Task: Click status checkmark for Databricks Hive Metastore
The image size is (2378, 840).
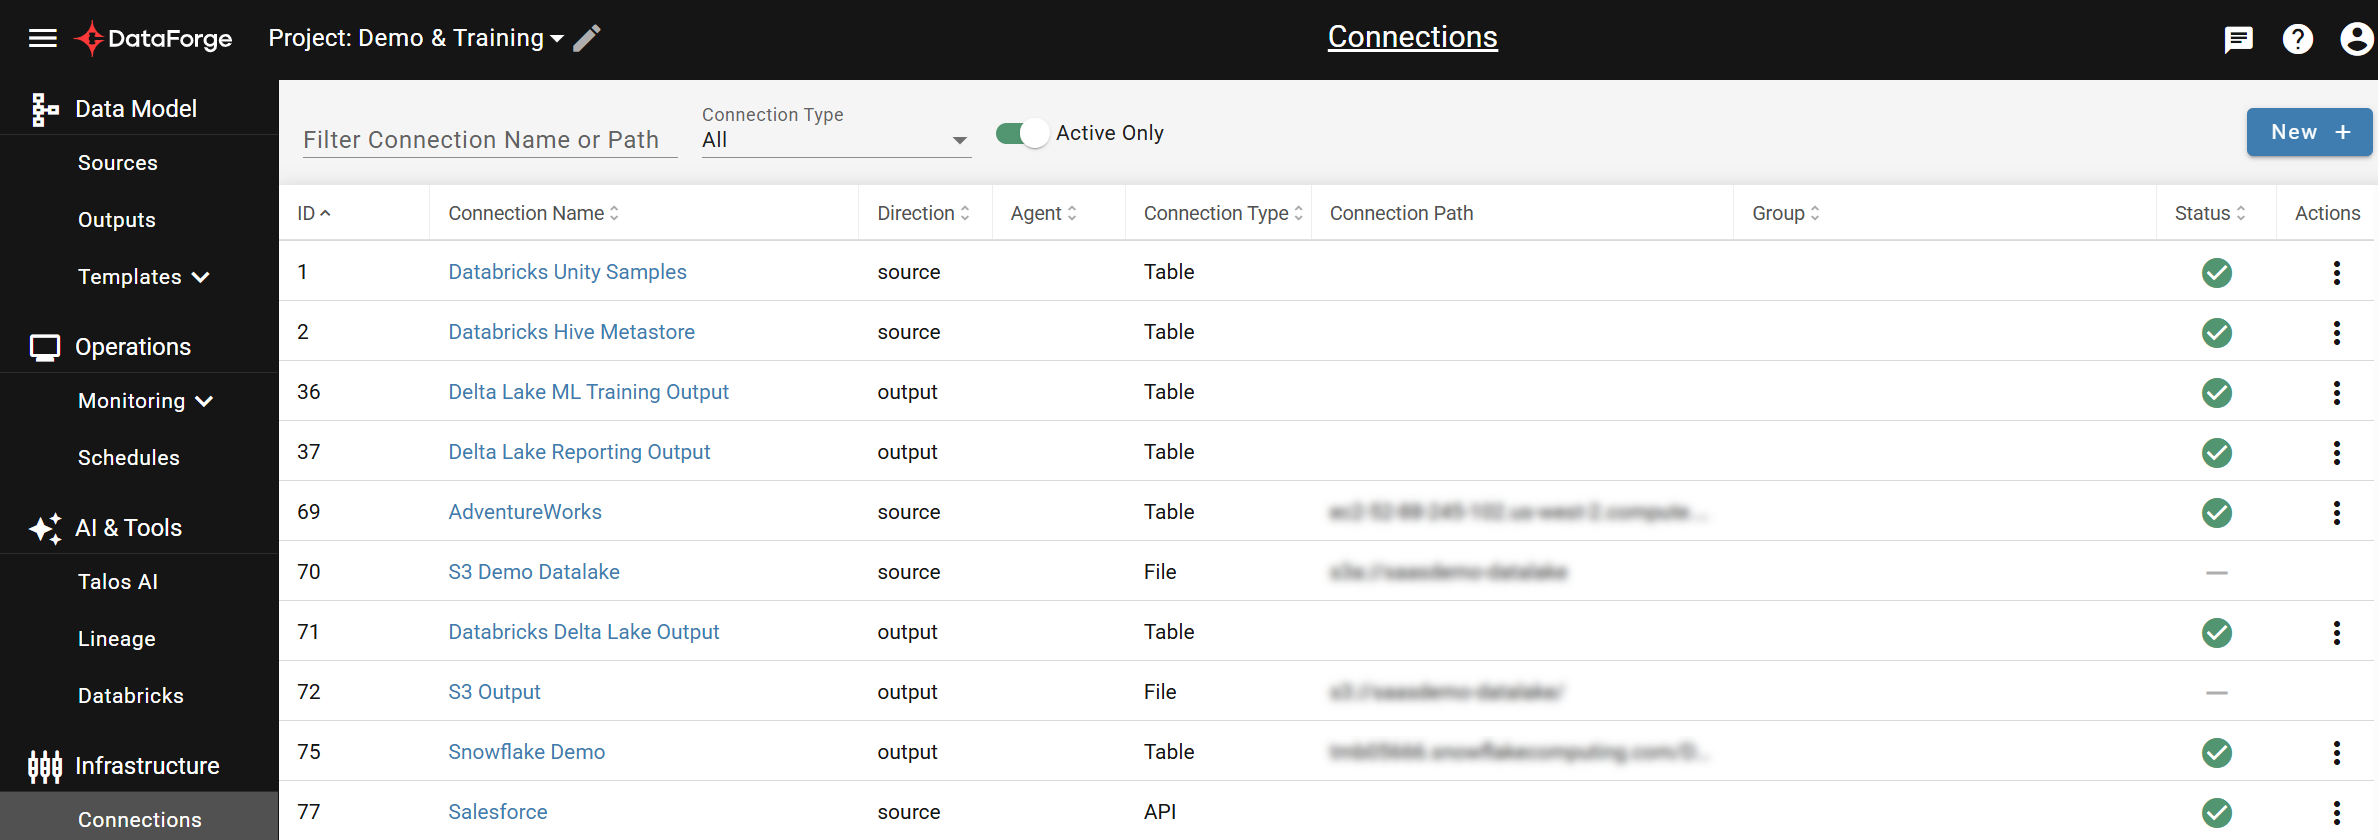Action: 2217,332
